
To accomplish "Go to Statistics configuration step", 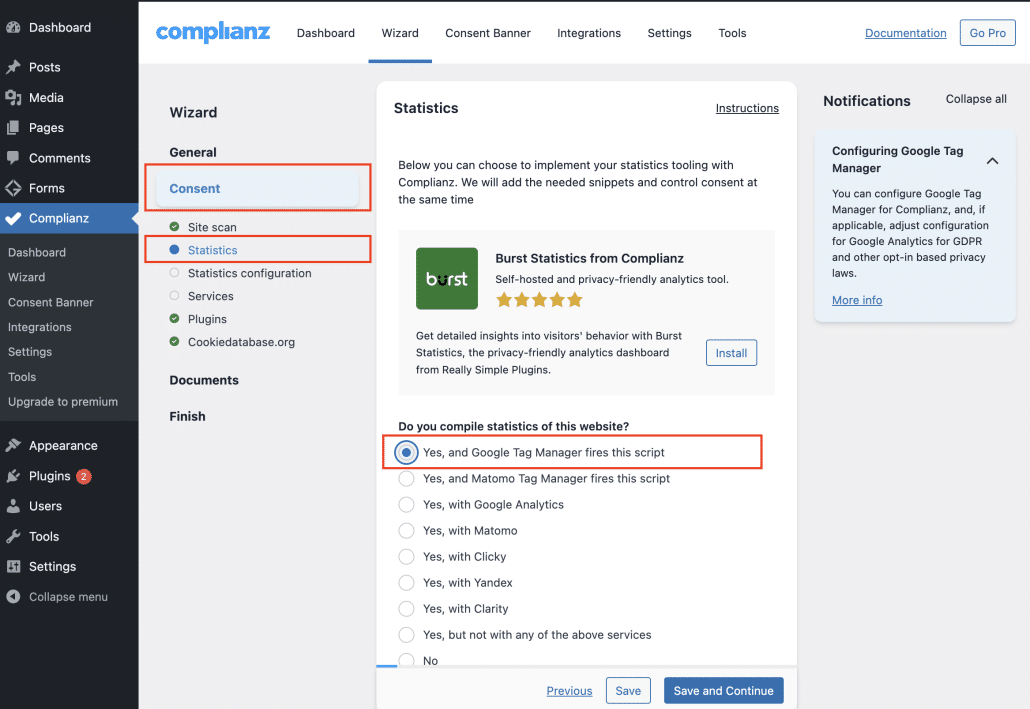I will click(x=250, y=273).
